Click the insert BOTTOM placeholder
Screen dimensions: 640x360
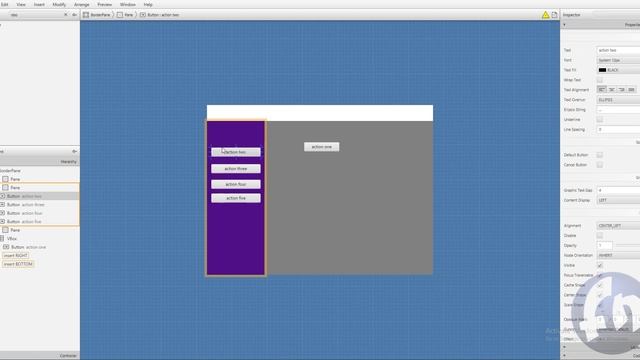click(18, 264)
